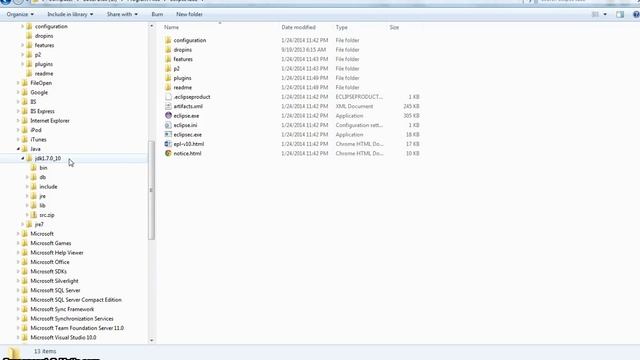Open the help icon in toolbar
Image resolution: width=640 pixels, height=360 pixels.
[636, 14]
